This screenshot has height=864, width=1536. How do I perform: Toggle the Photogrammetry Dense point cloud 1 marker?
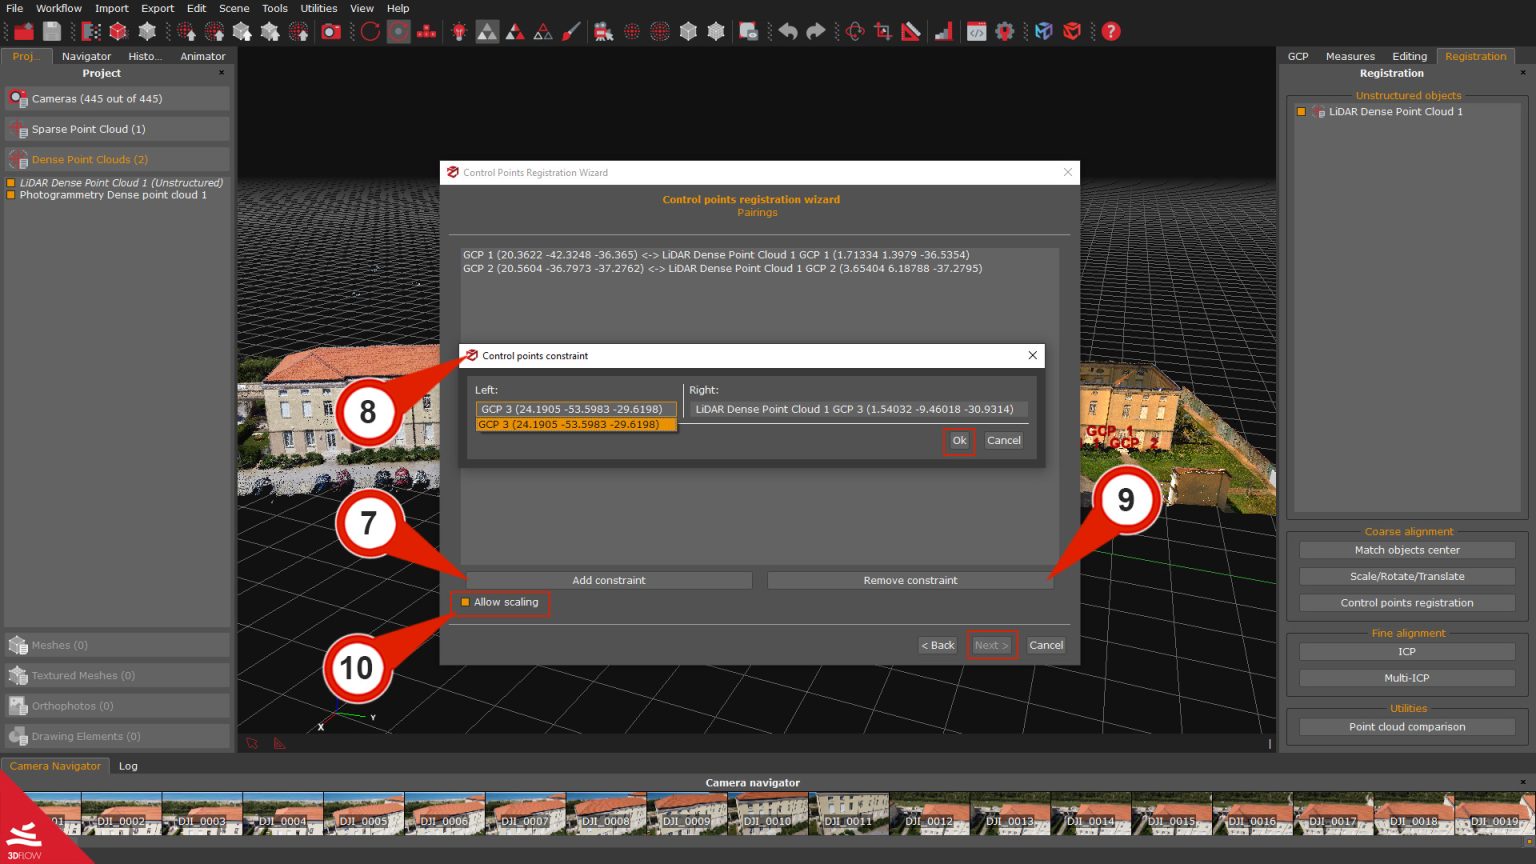[x=9, y=195]
